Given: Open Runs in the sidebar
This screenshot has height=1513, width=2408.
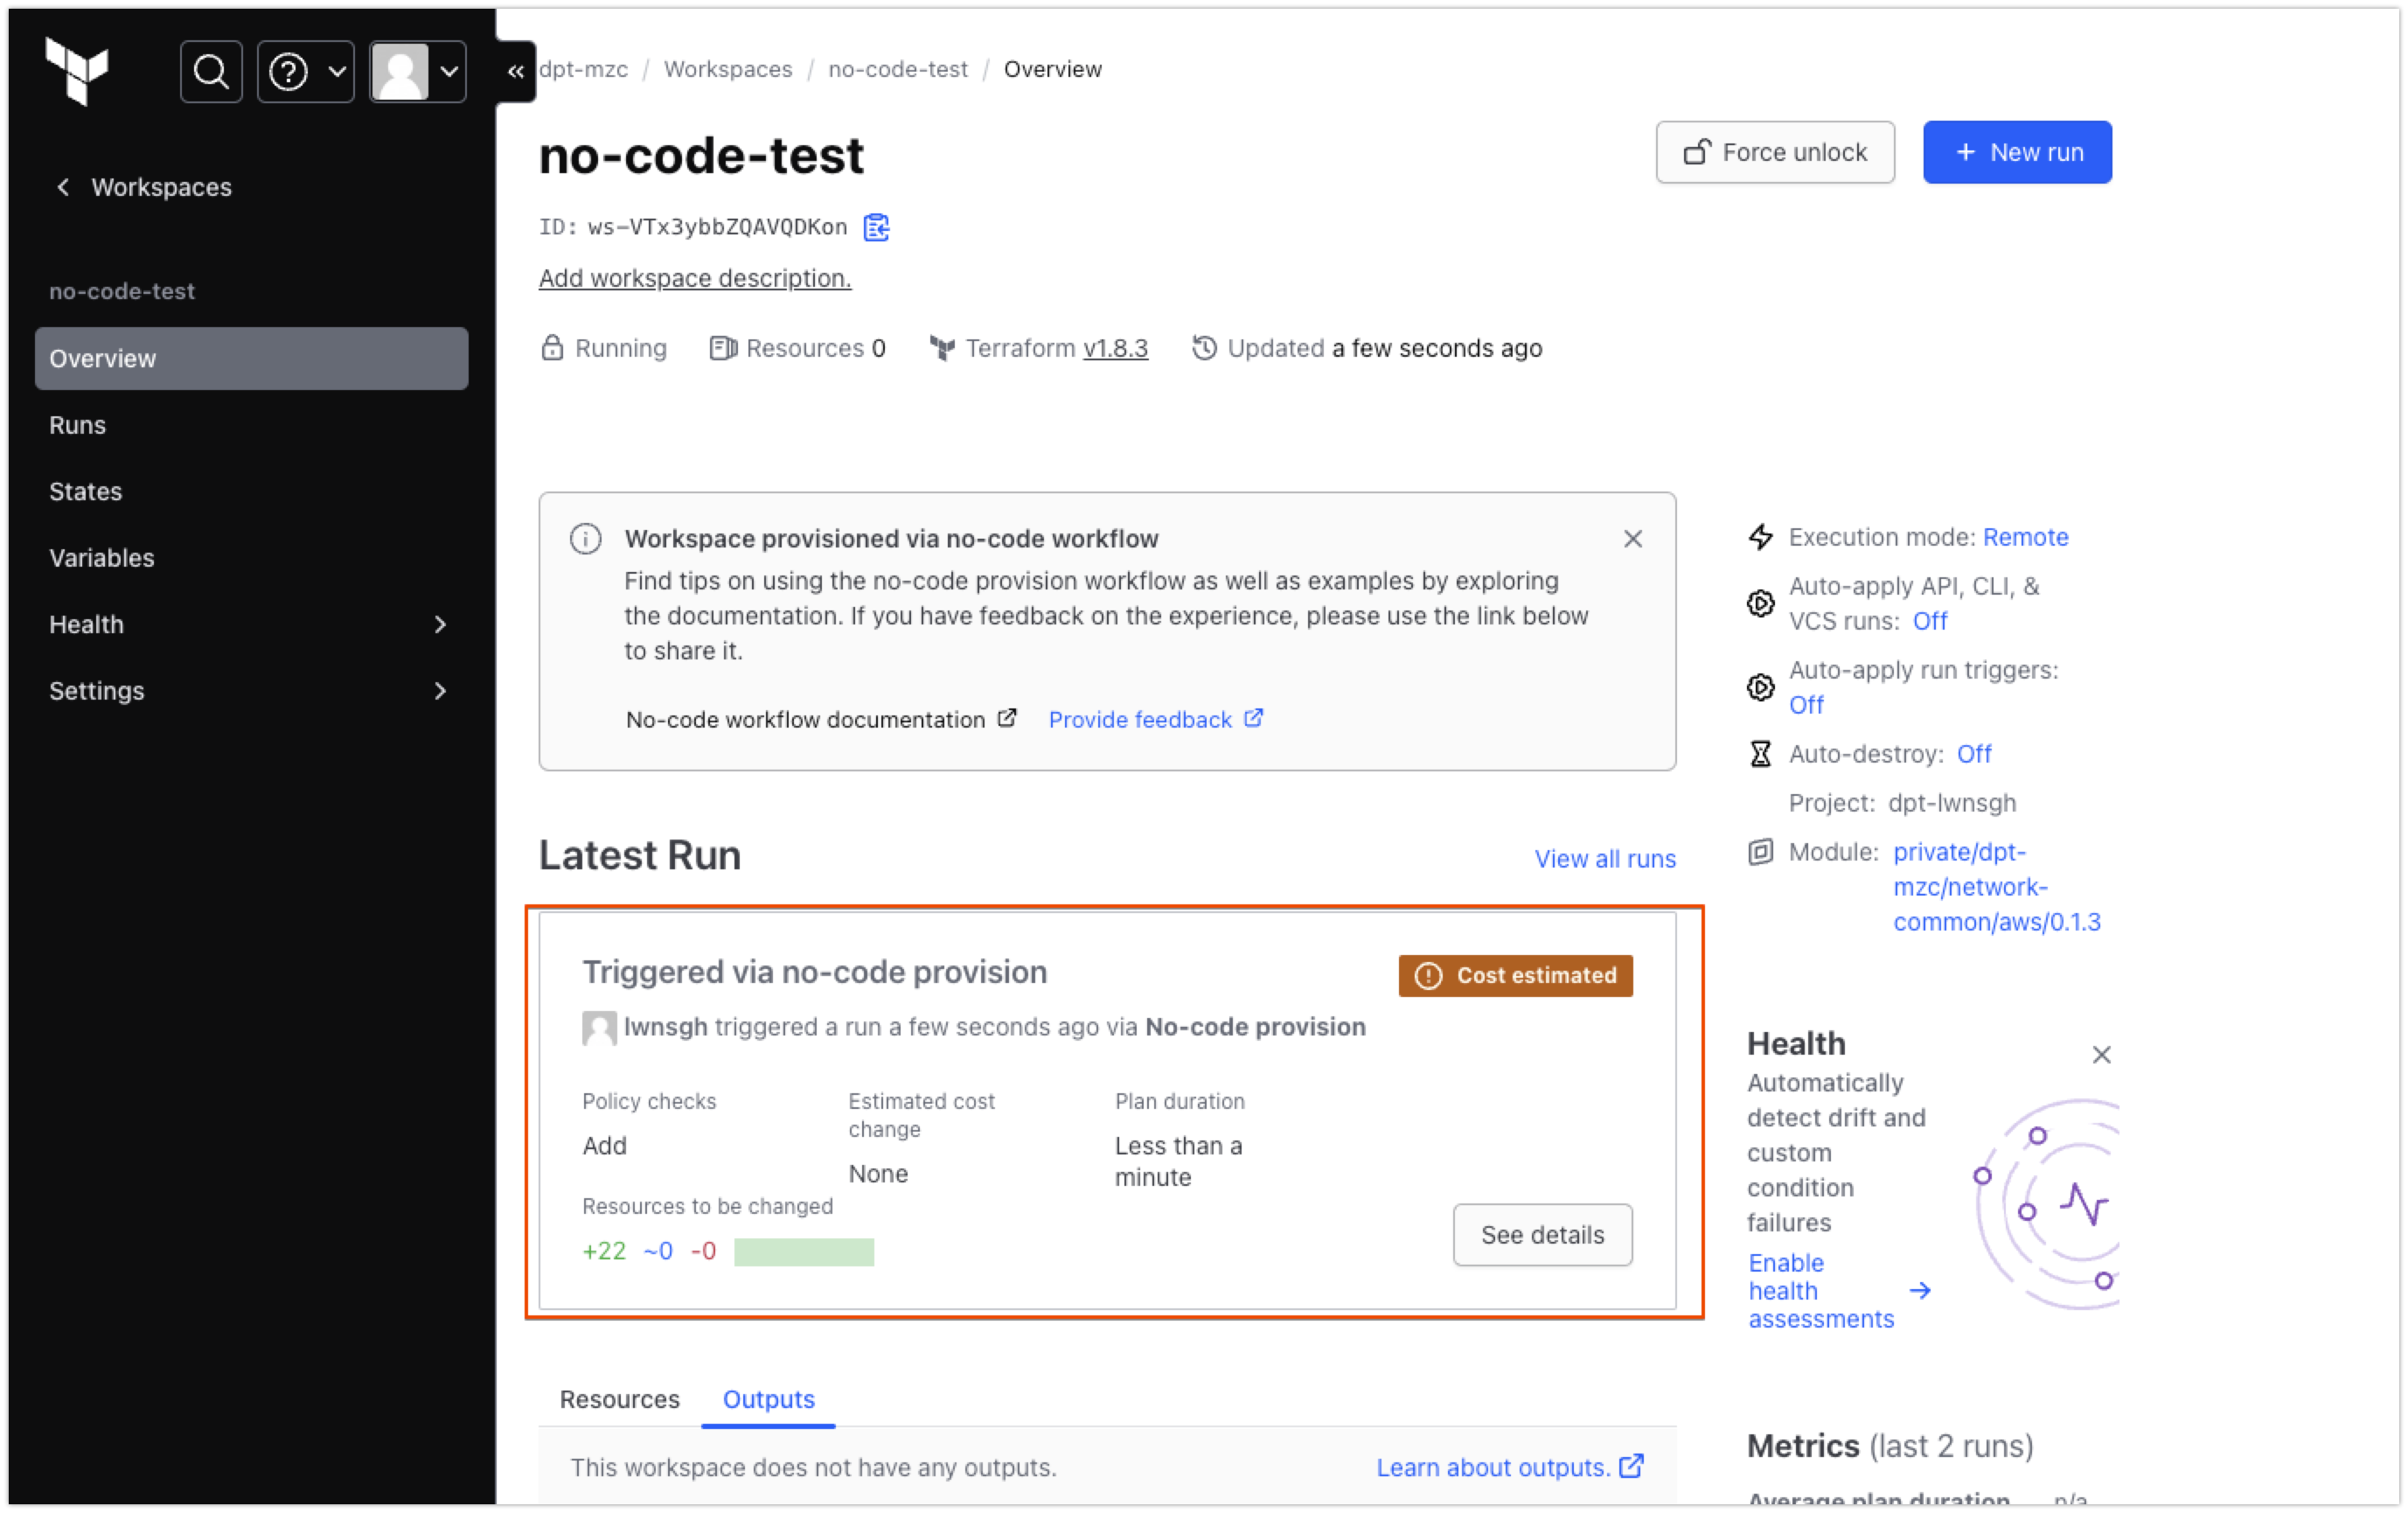Looking at the screenshot, I should coord(77,425).
